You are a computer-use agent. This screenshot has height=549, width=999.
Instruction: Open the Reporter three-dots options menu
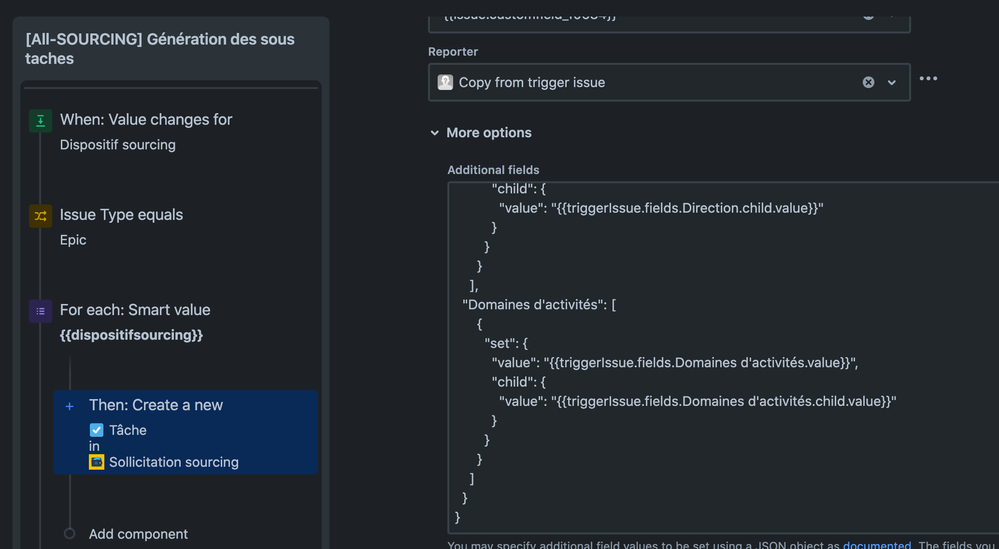[x=928, y=79]
